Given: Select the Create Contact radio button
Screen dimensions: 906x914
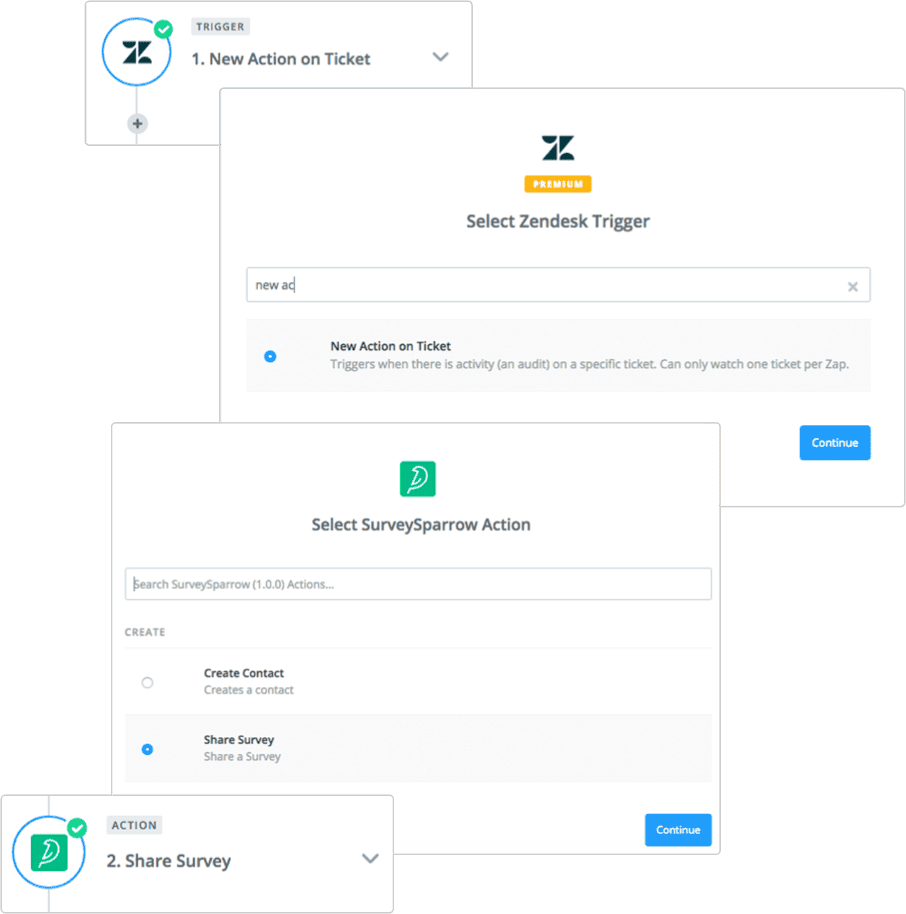Looking at the screenshot, I should [x=148, y=683].
